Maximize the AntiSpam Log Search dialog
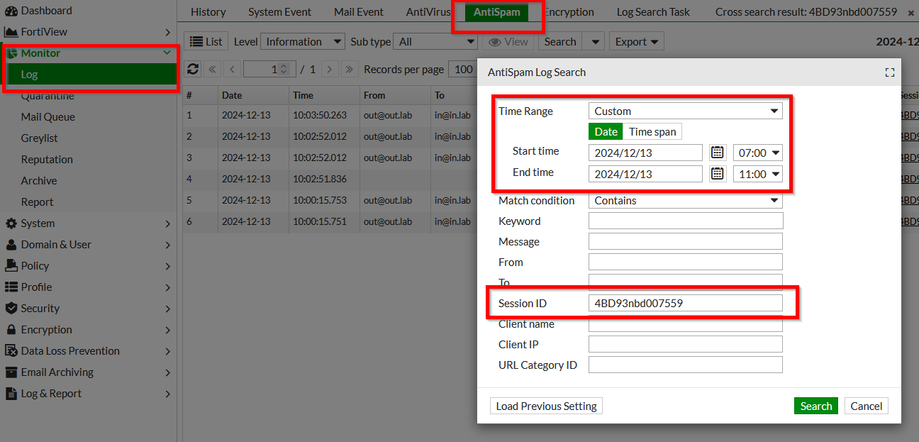 tap(890, 72)
